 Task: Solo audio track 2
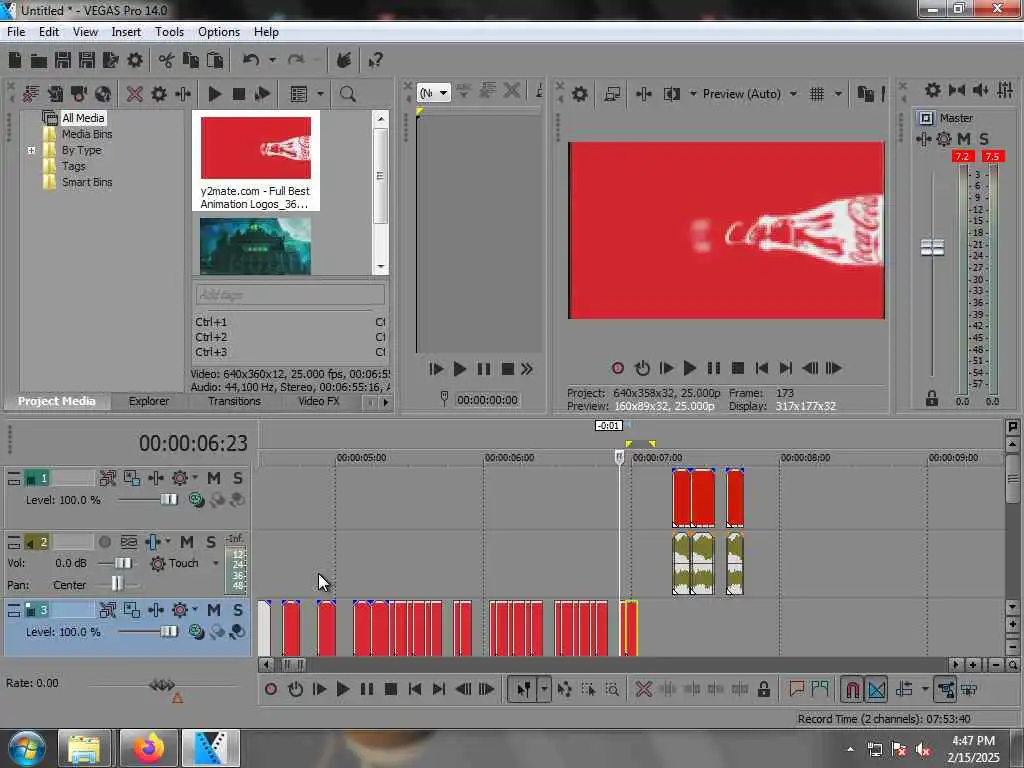pos(210,542)
